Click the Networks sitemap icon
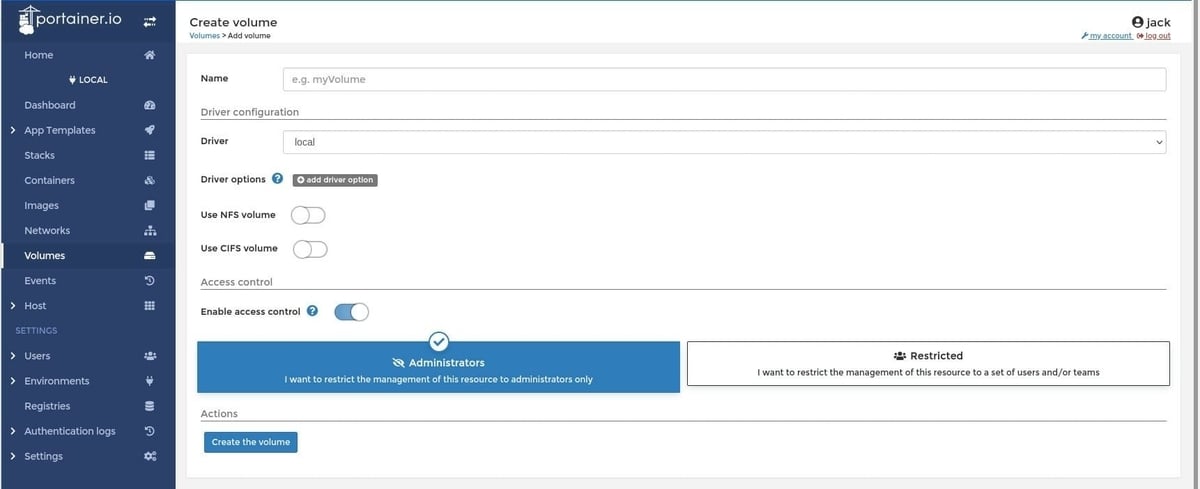This screenshot has width=1200, height=489. click(x=150, y=231)
